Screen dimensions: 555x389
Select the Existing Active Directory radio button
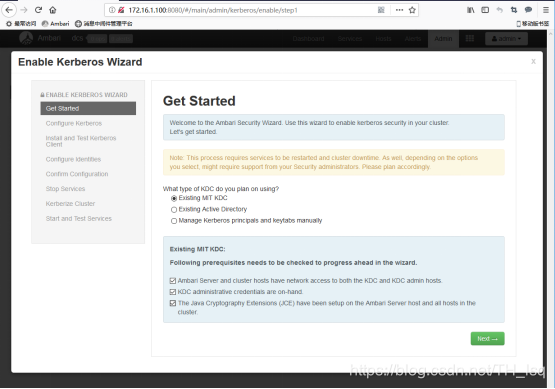coord(174,210)
